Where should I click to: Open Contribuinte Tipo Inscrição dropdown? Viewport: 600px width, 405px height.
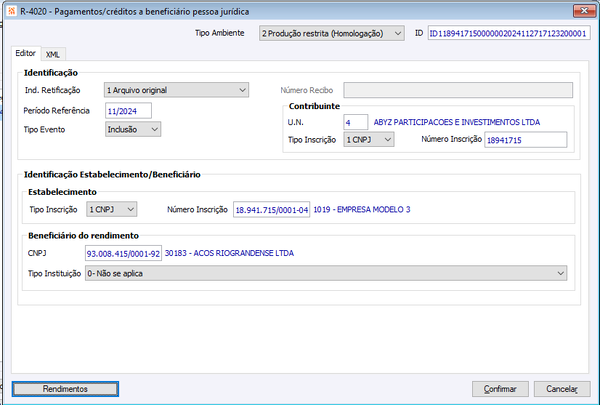[369, 140]
